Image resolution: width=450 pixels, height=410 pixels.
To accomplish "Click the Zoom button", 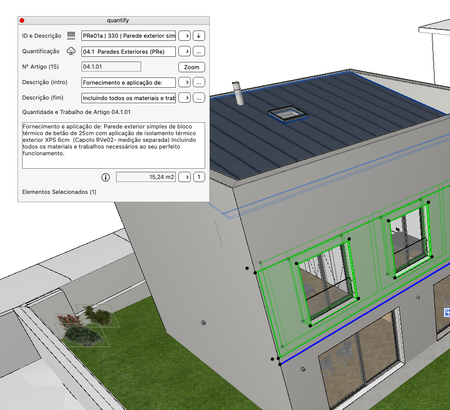I will (192, 67).
